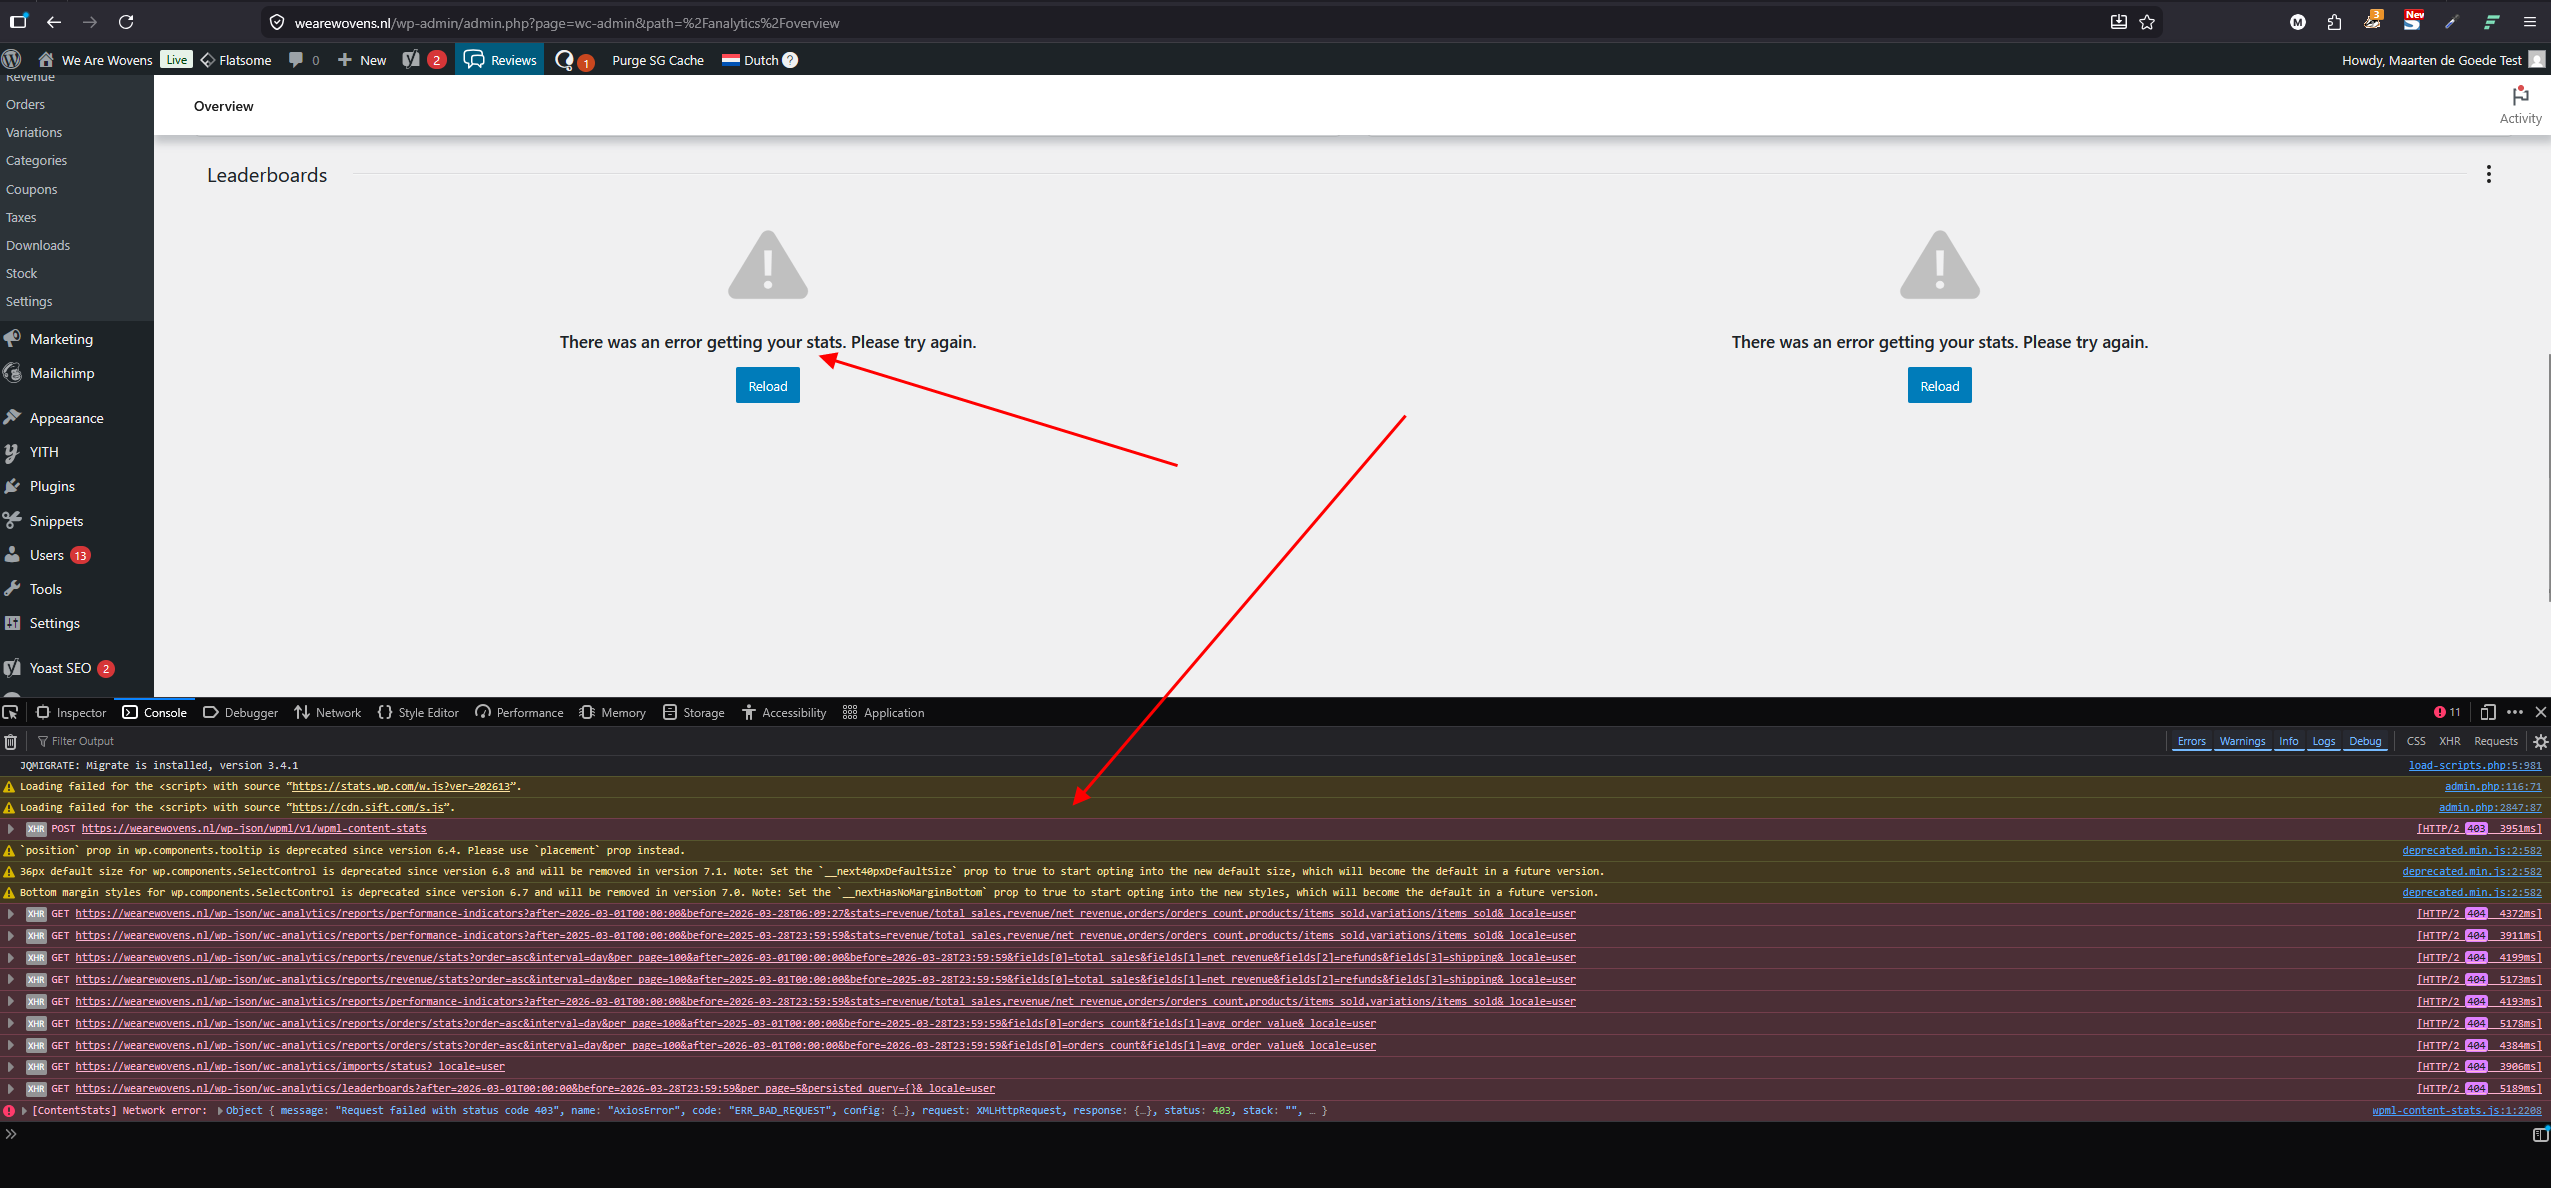Open console settings gear icon
The image size is (2551, 1188).
point(2540,741)
